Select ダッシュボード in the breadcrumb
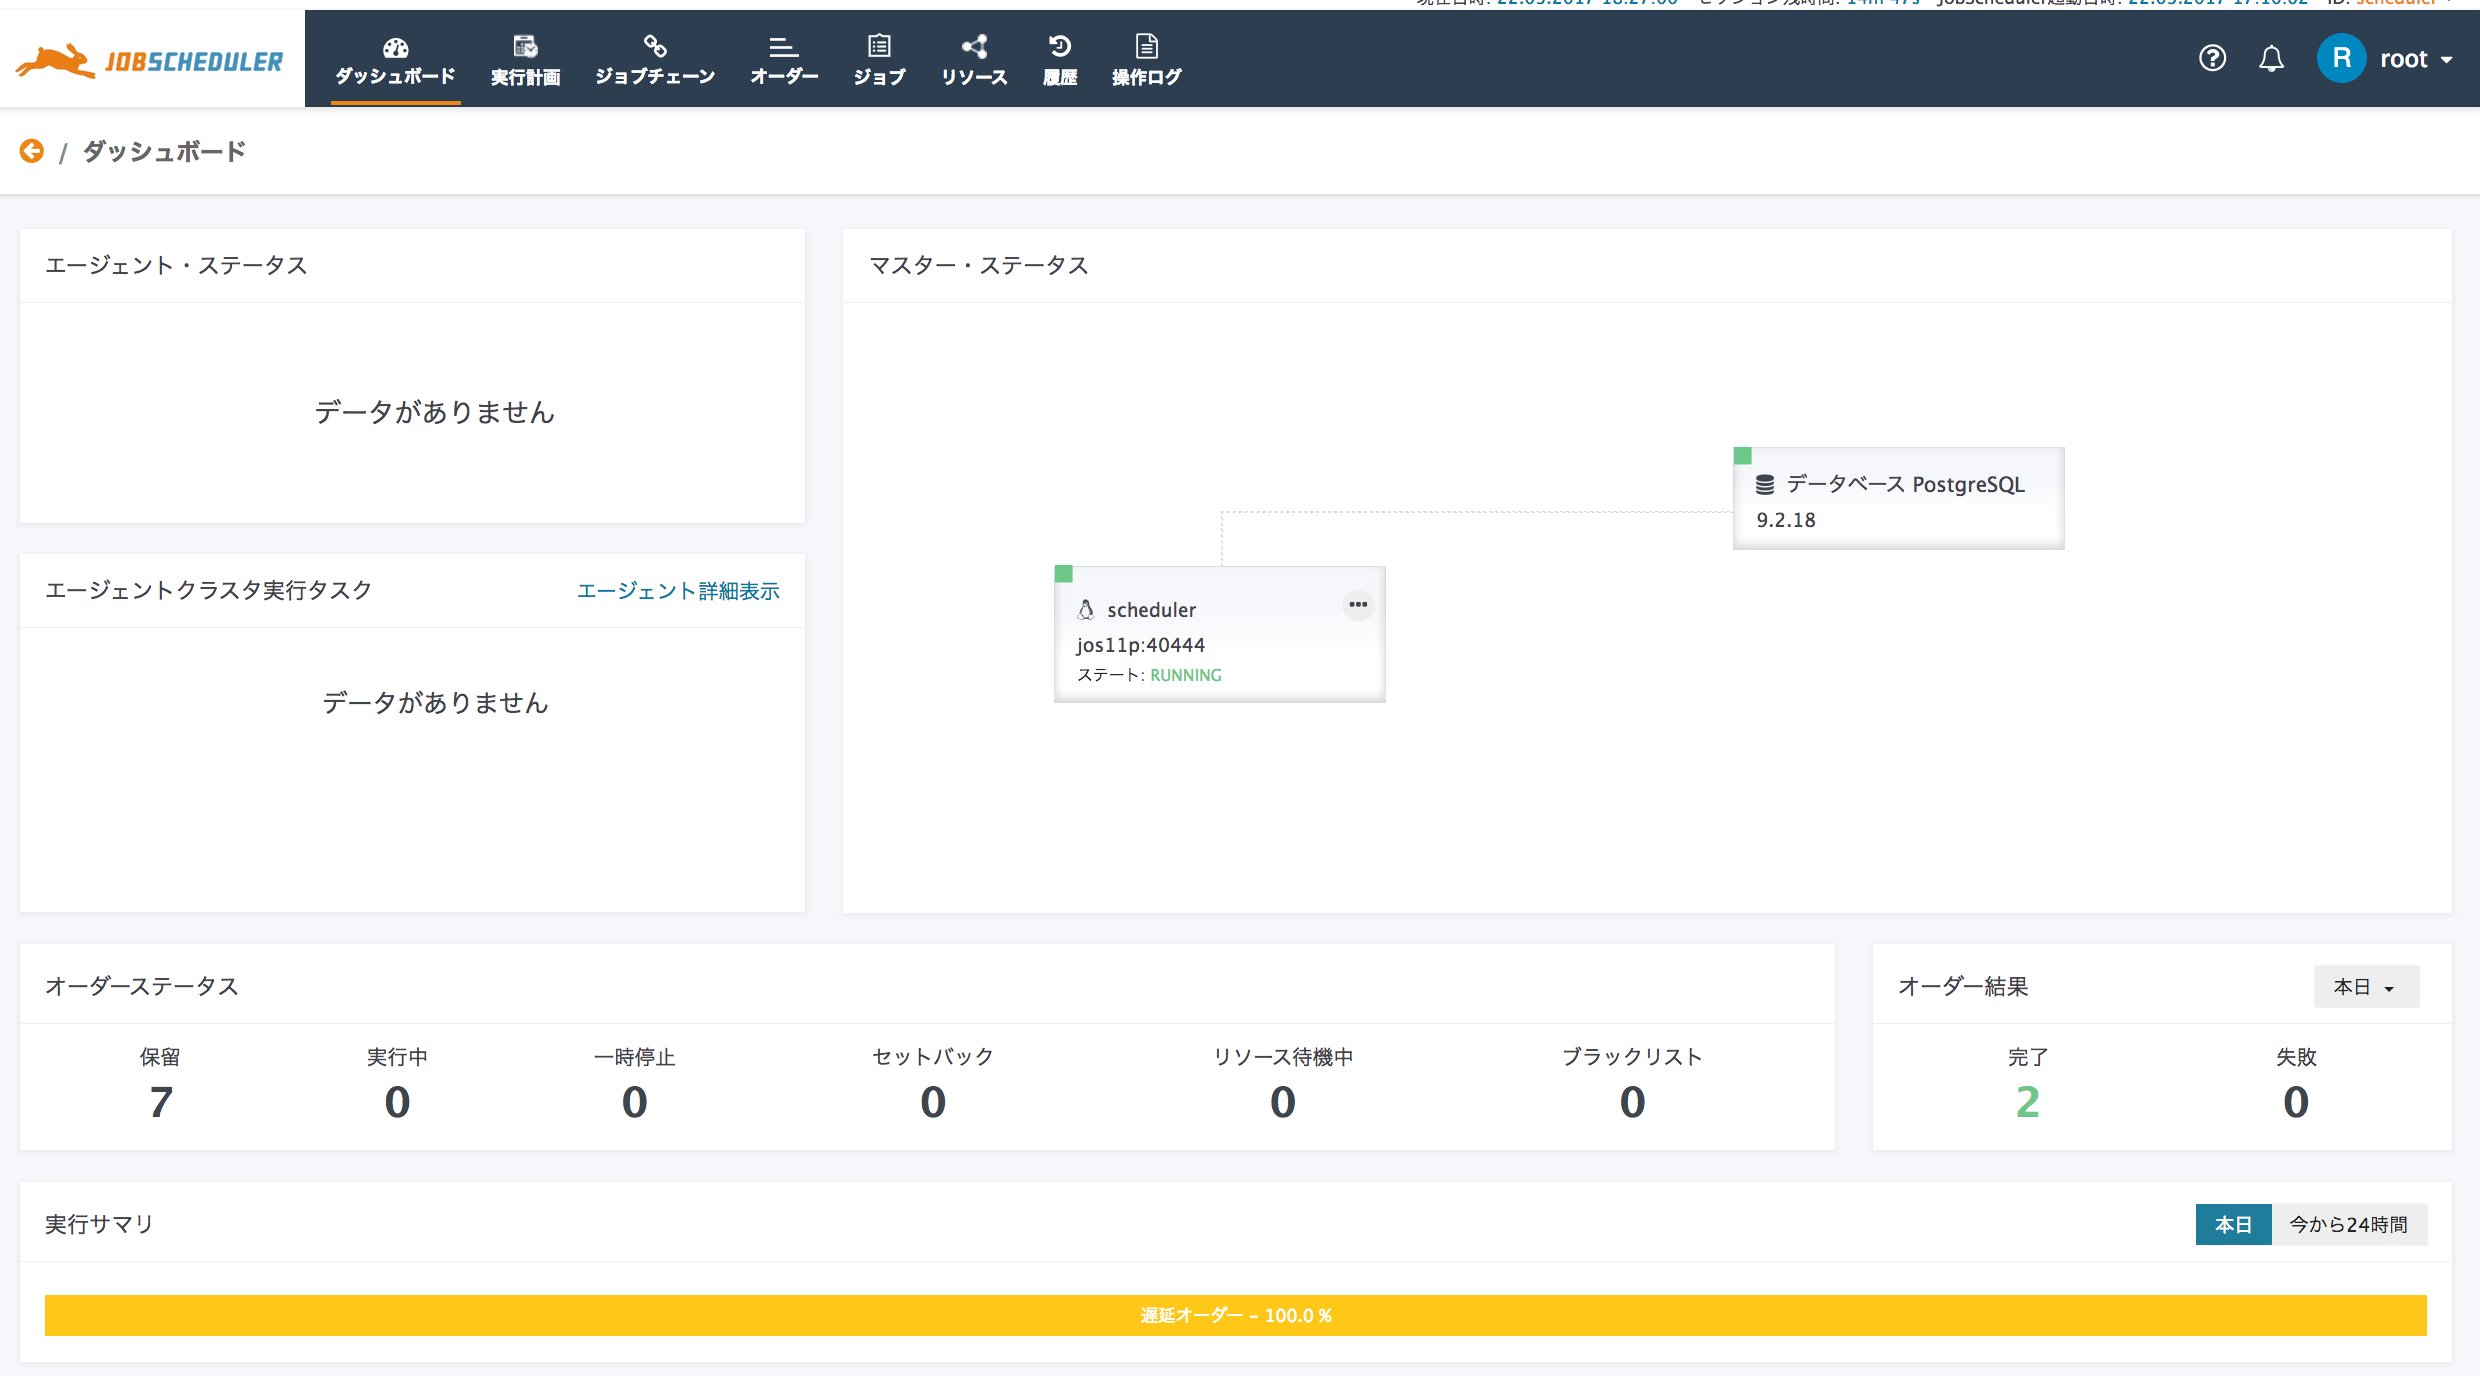This screenshot has width=2480, height=1376. pyautogui.click(x=163, y=150)
